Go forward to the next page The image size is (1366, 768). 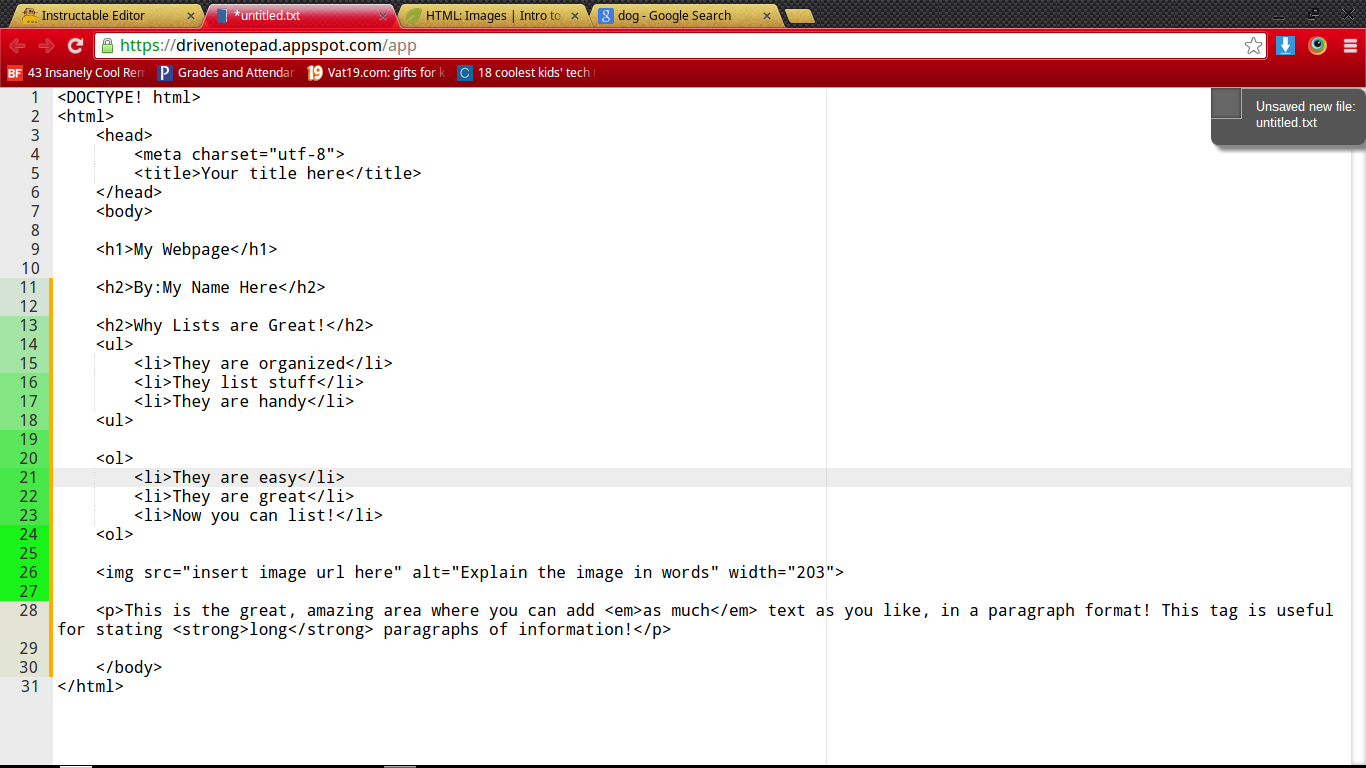[46, 46]
